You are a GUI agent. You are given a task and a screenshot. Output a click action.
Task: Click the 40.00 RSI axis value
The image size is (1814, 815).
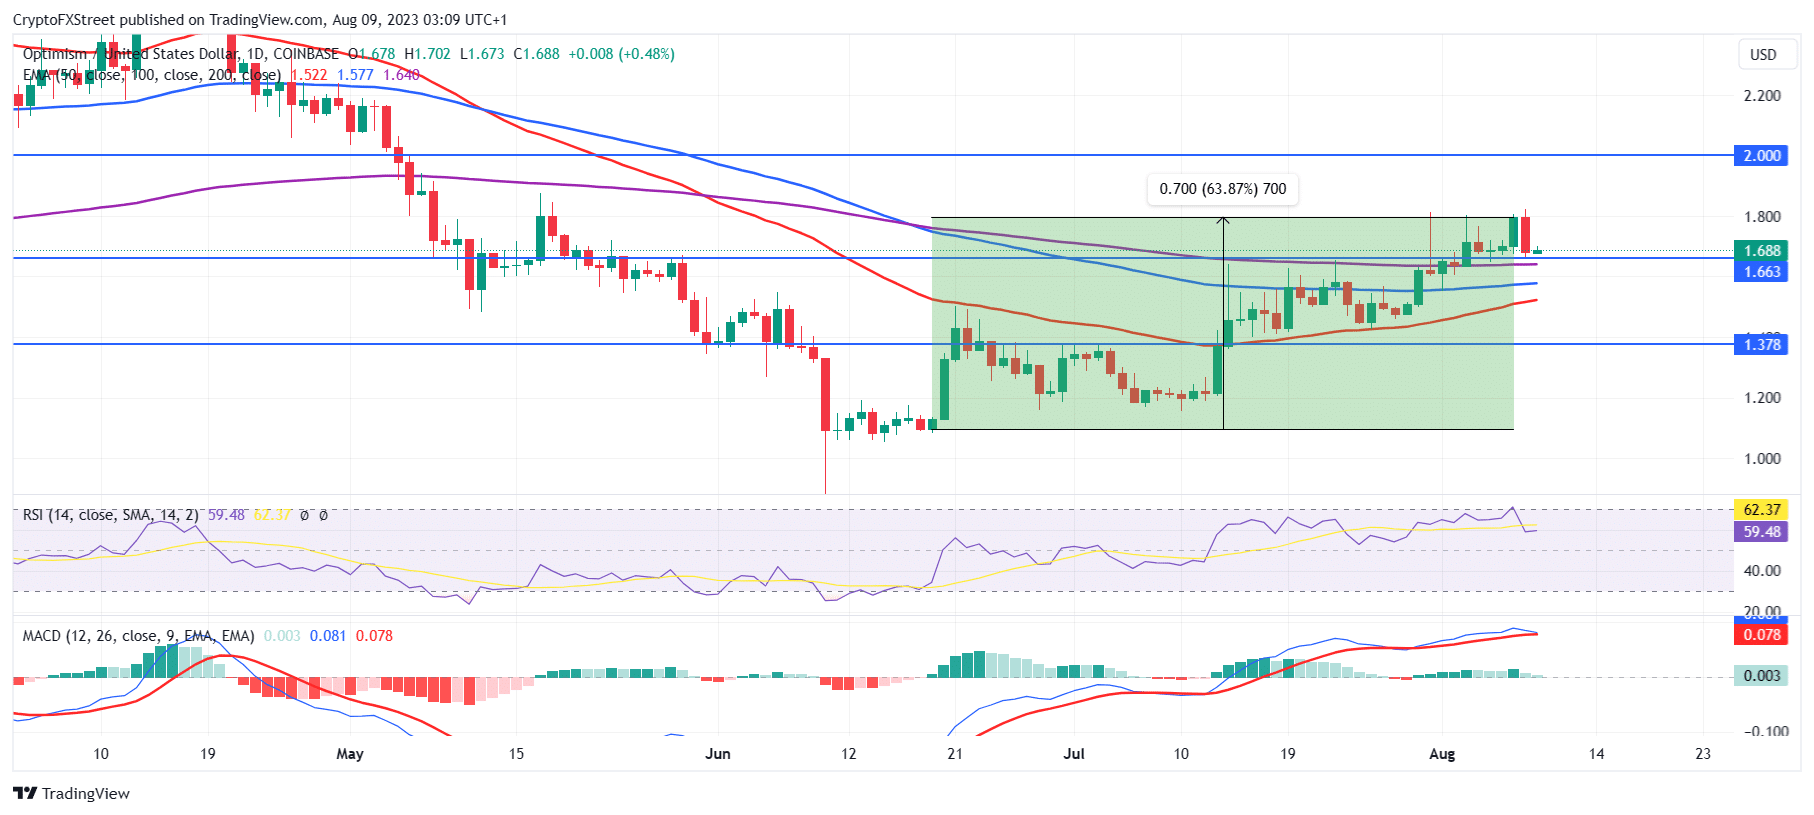tap(1762, 571)
